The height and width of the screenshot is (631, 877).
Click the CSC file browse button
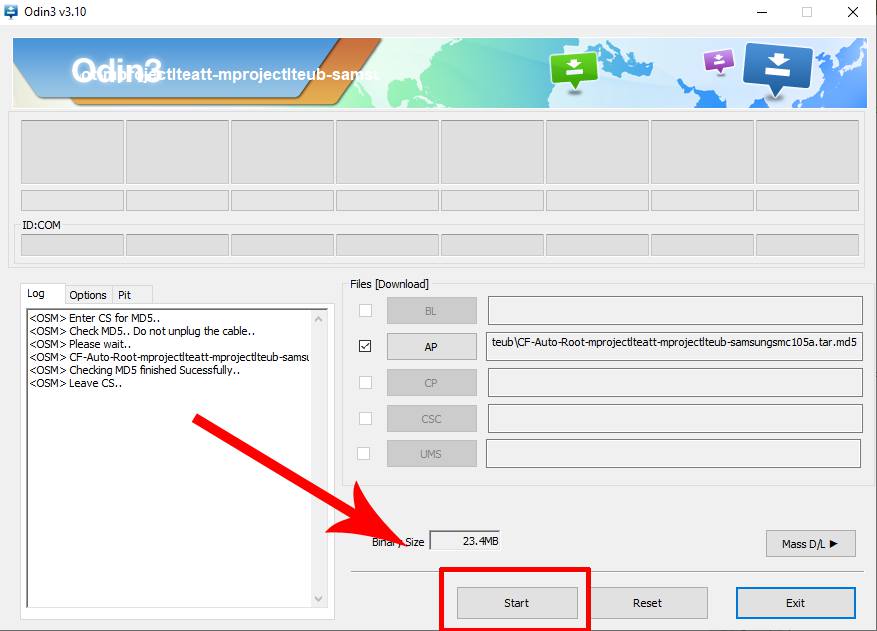[x=432, y=418]
